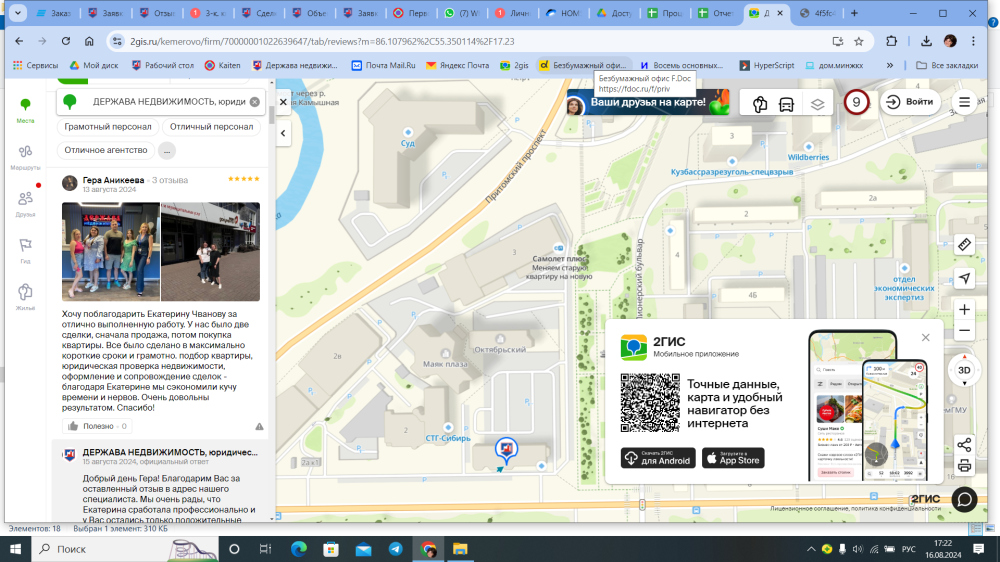The height and width of the screenshot is (562, 1000).
Task: Open the first review photo with group
Action: click(111, 251)
